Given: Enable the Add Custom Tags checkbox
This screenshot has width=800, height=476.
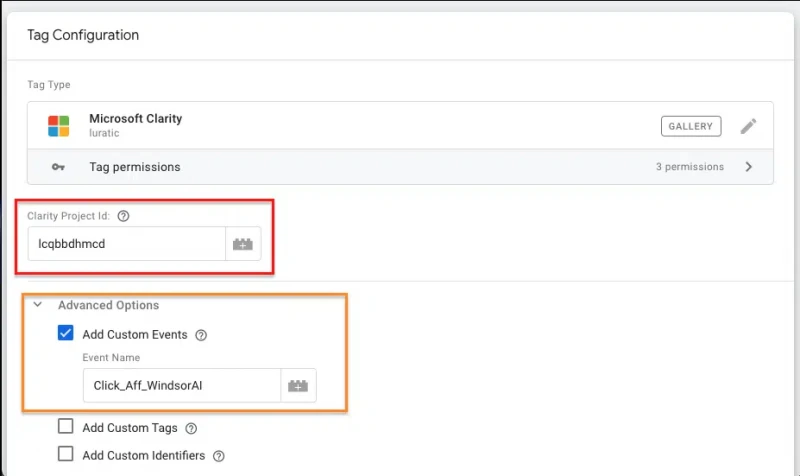Looking at the screenshot, I should pos(65,426).
